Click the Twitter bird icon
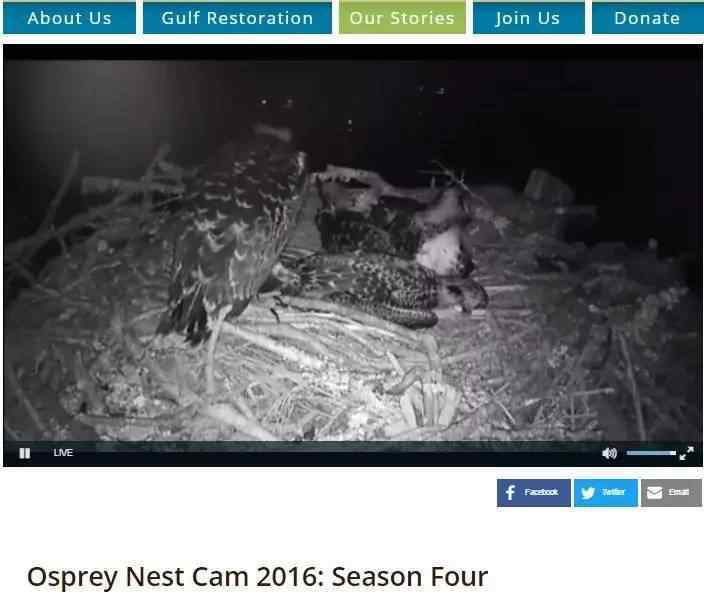 coord(588,493)
